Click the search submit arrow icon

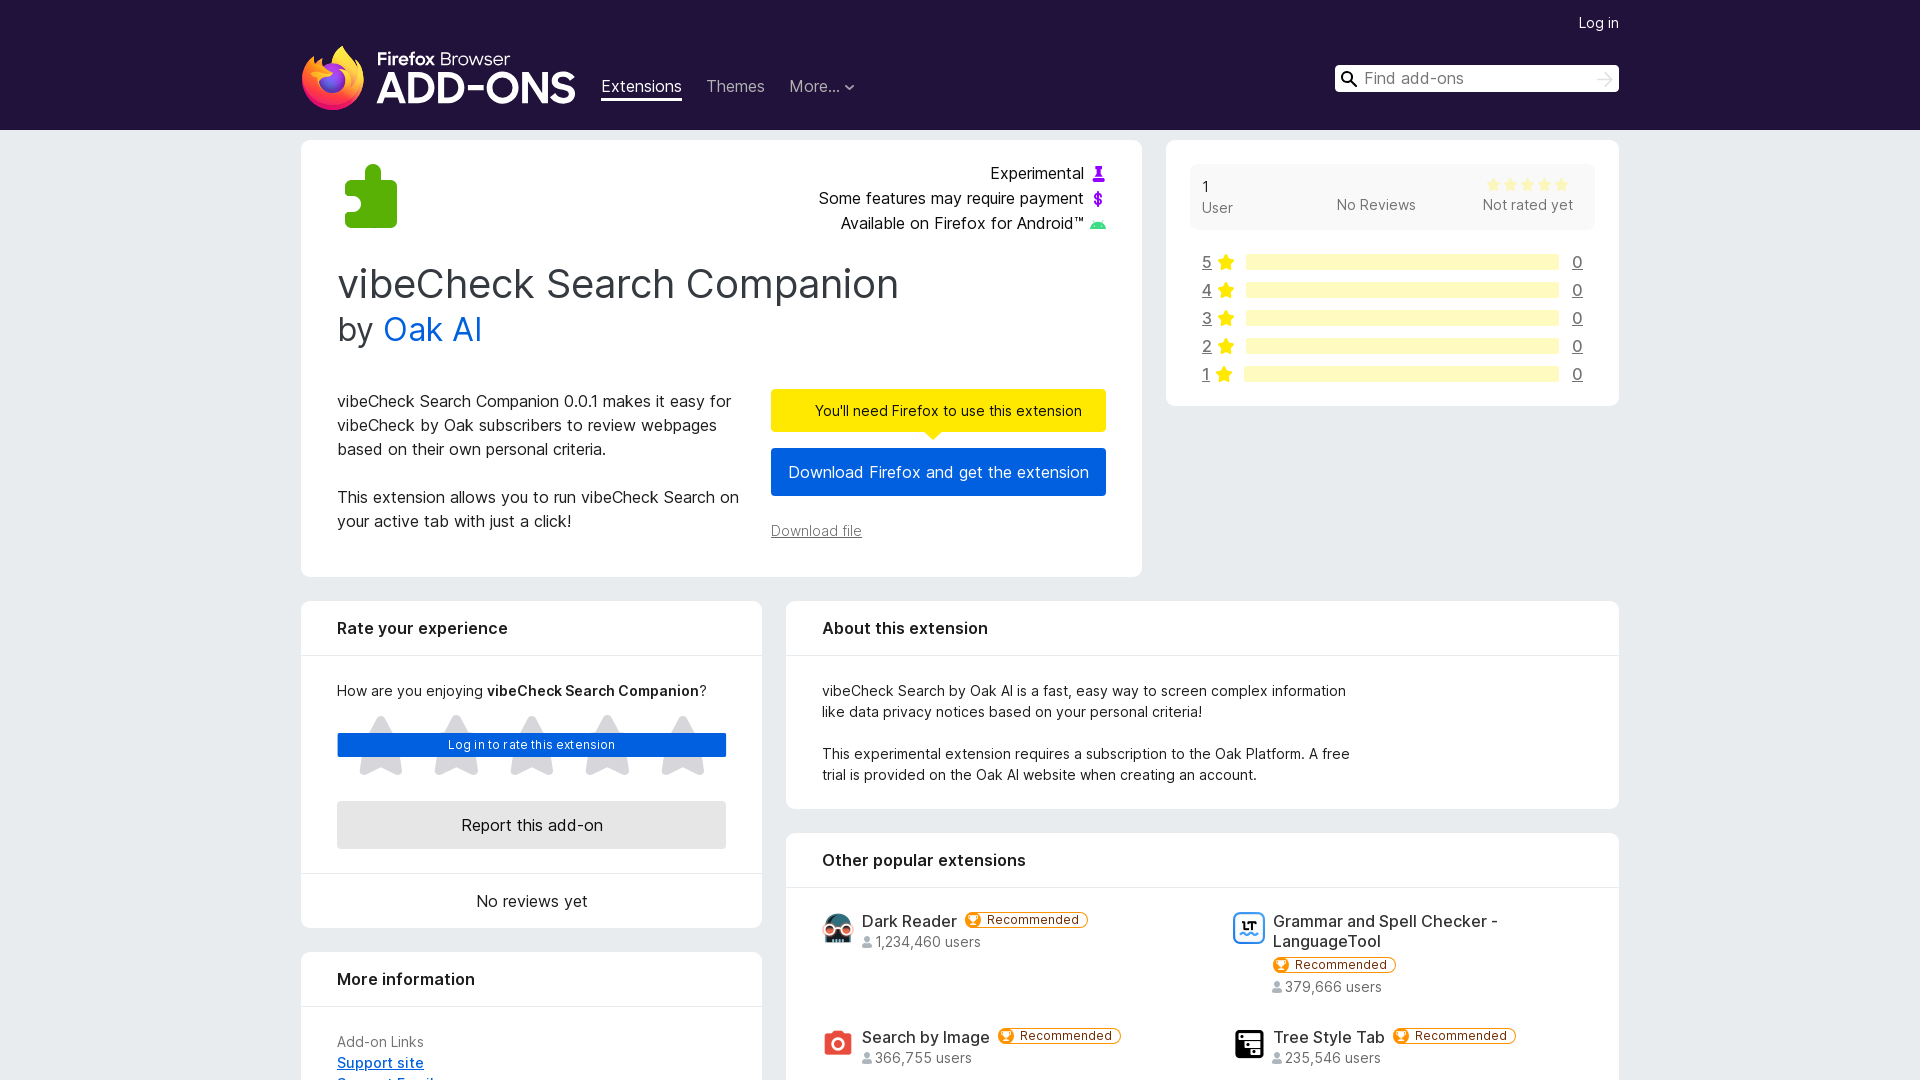(1604, 79)
